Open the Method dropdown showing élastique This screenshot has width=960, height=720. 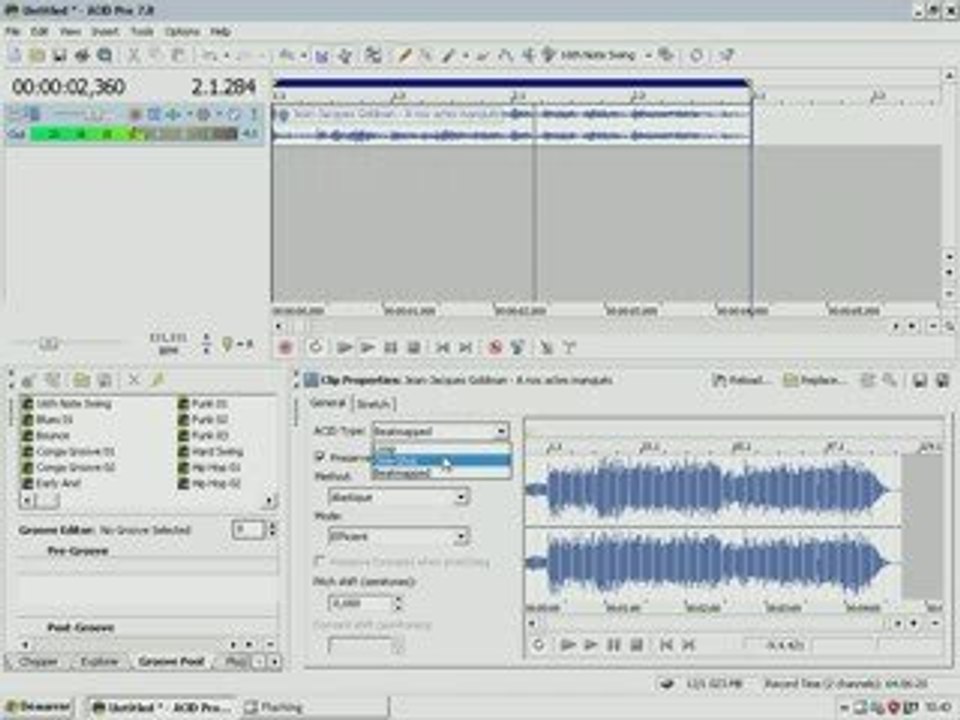coord(399,497)
